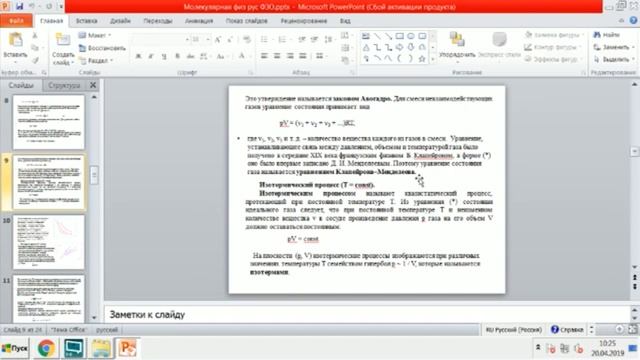Switch to the Дизайн ribbon tab

point(120,21)
